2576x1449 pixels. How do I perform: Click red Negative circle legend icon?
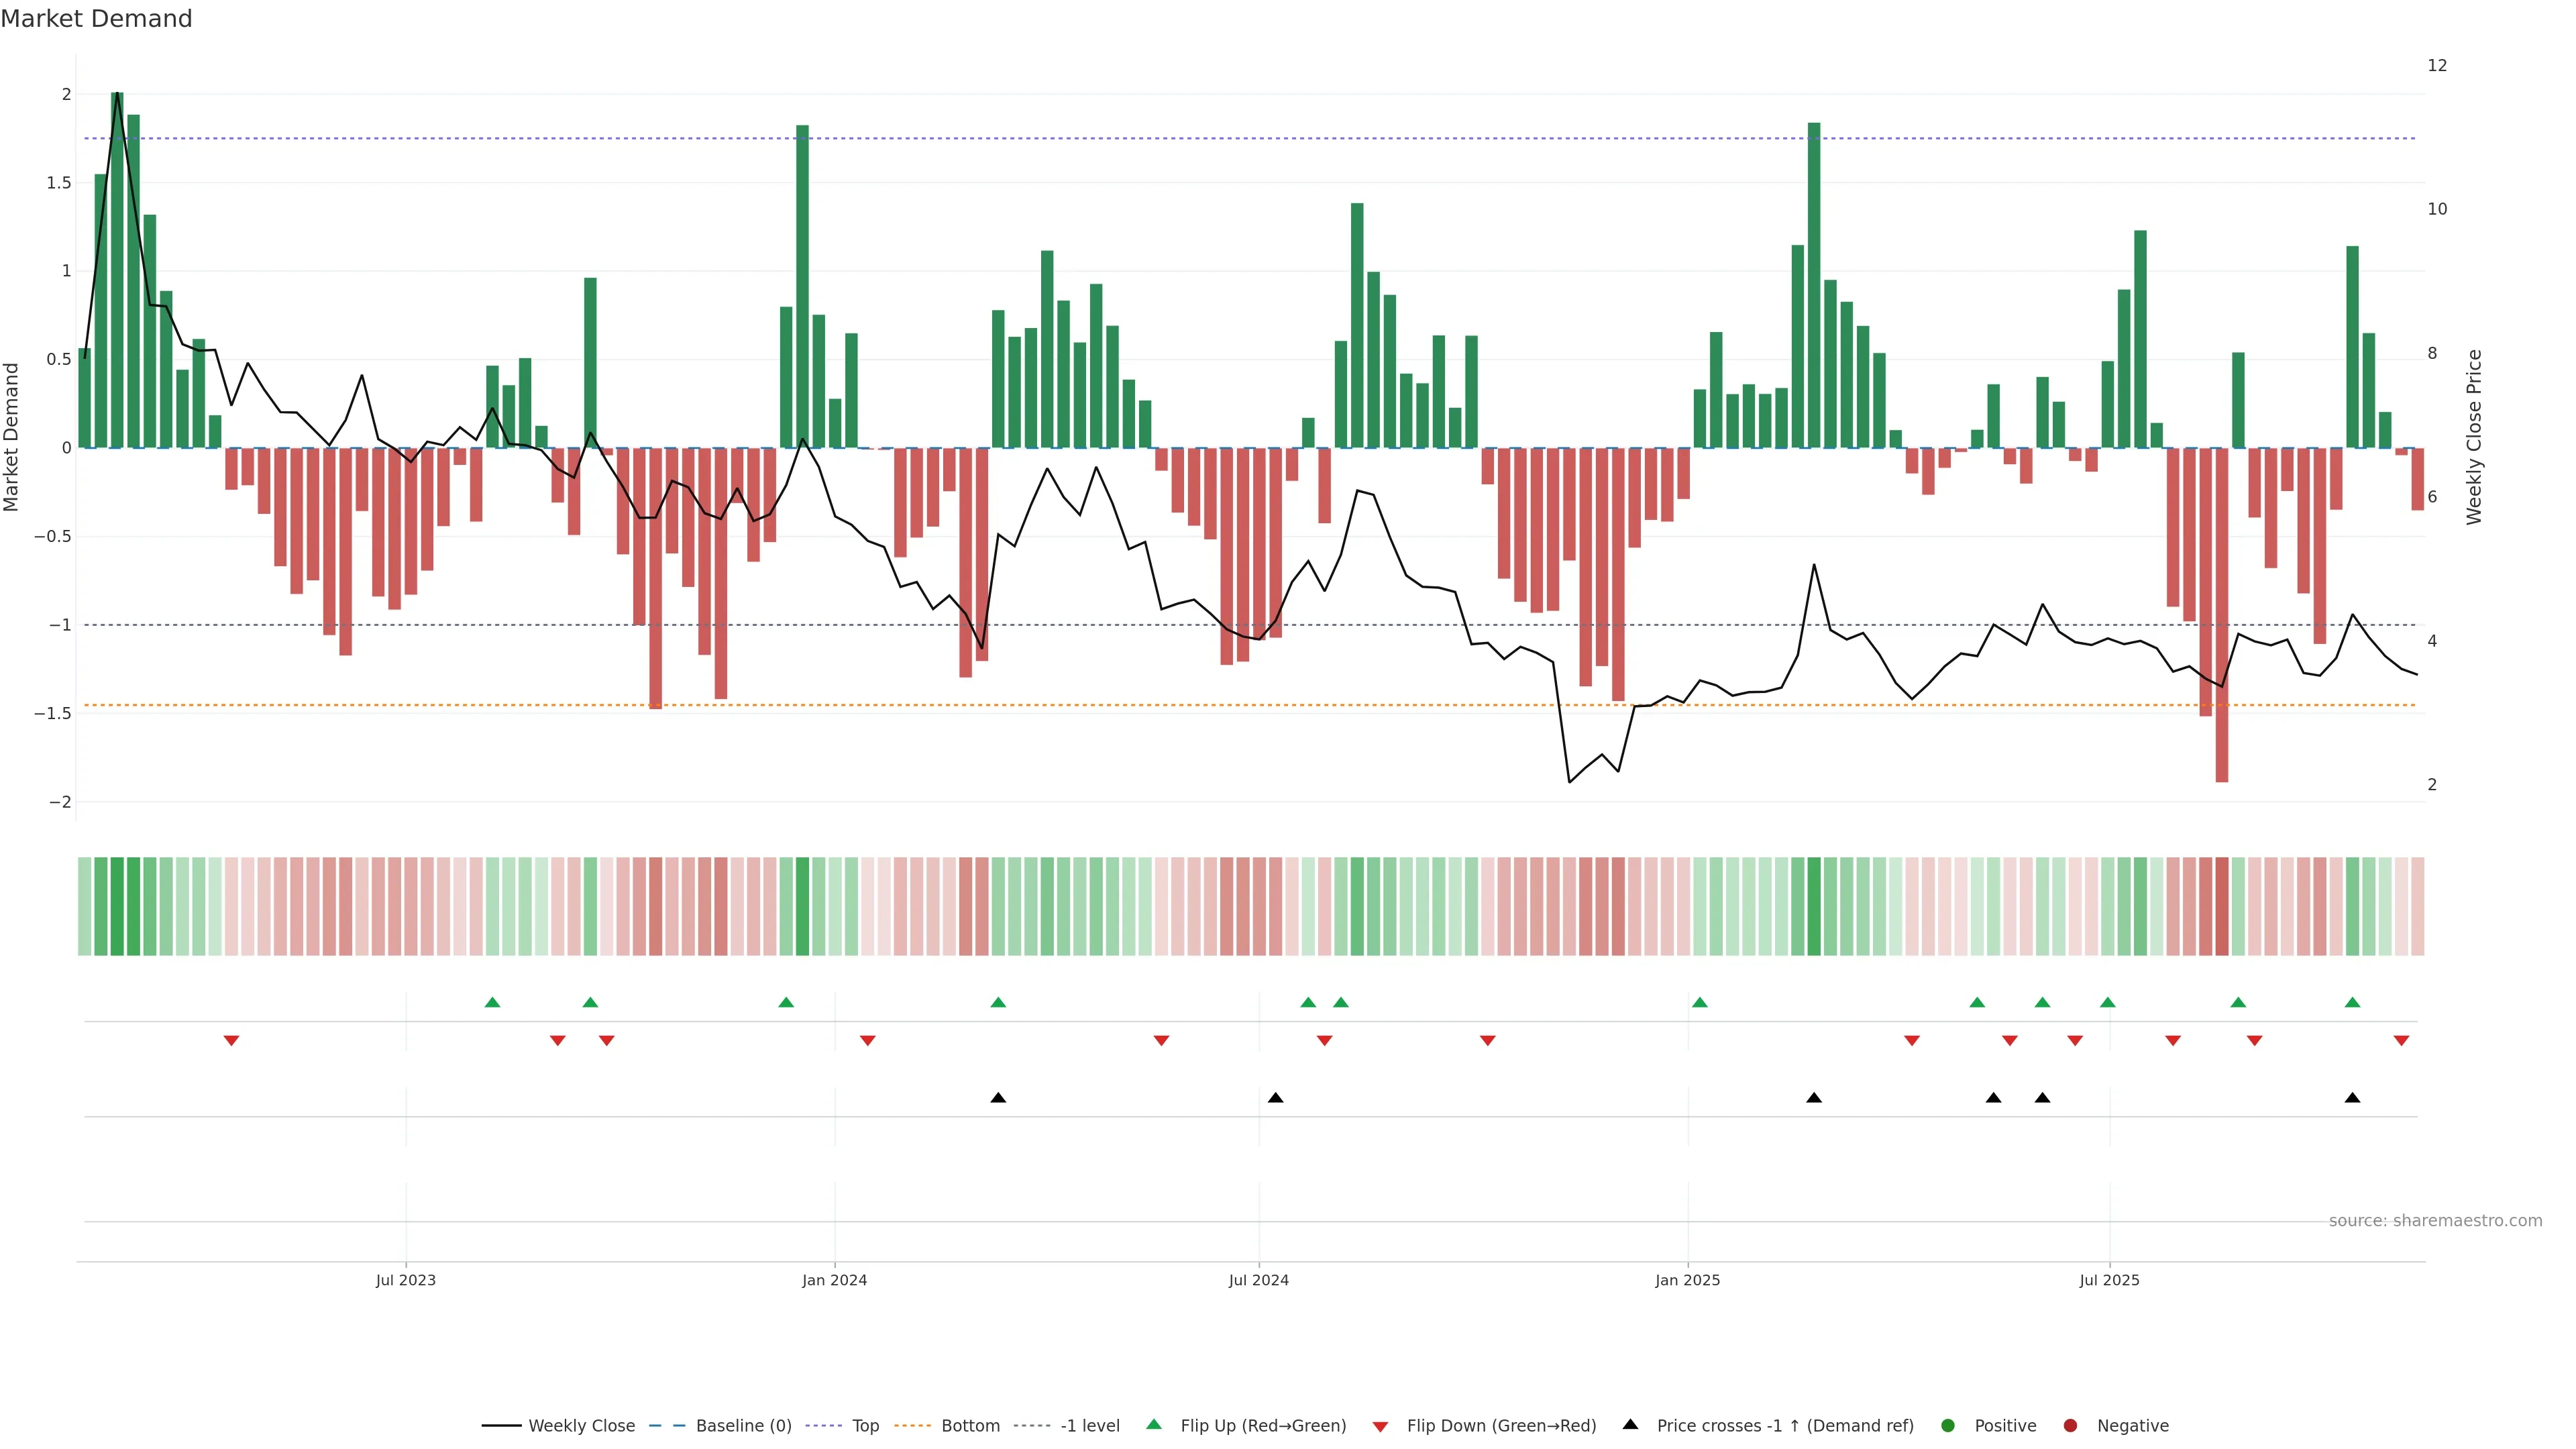2070,1425
